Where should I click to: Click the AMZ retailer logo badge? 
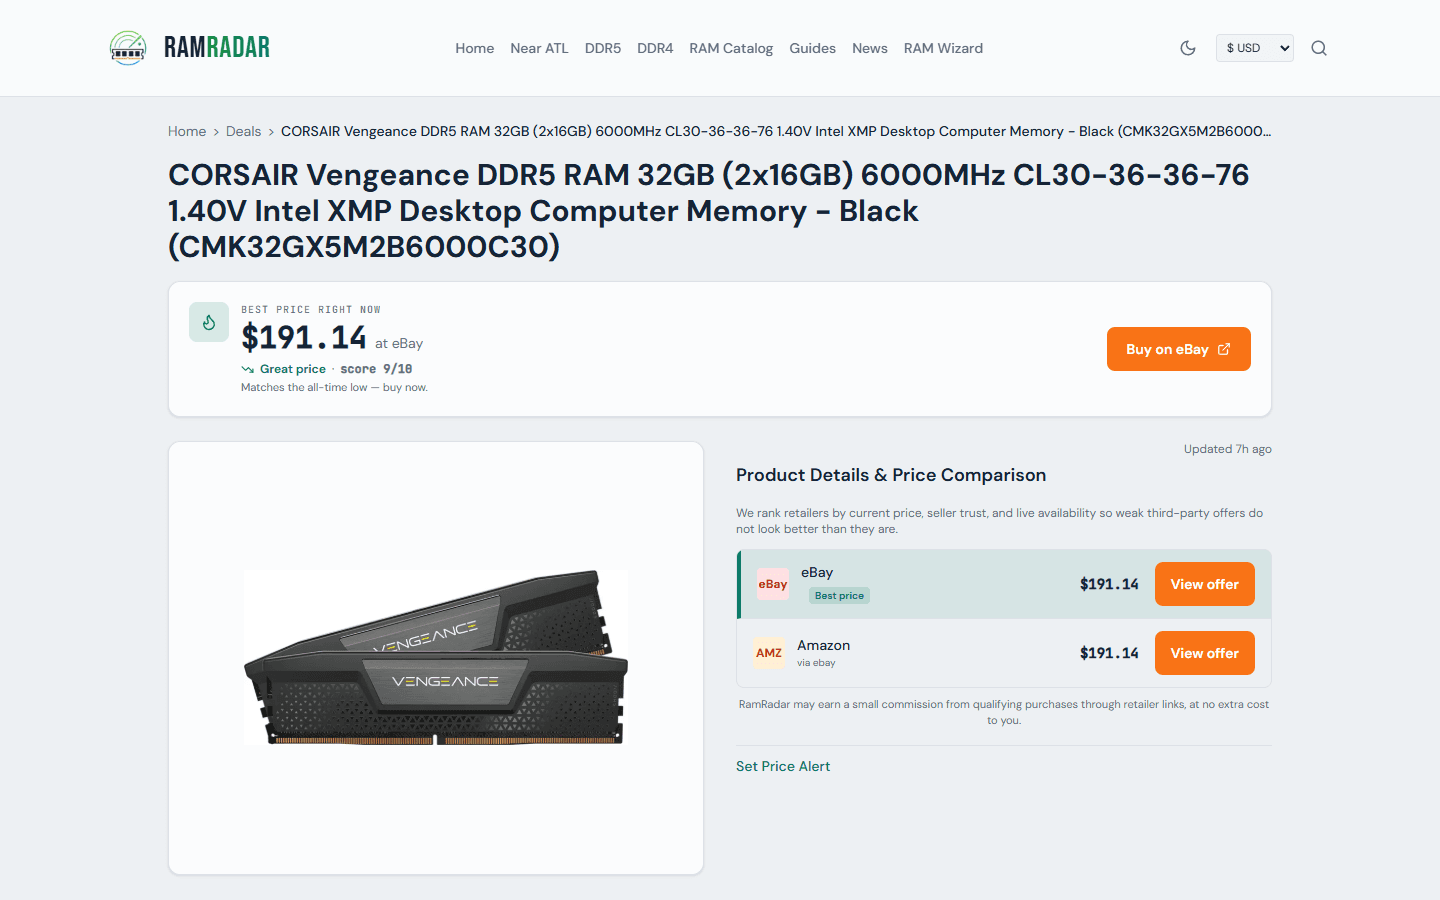coord(769,653)
